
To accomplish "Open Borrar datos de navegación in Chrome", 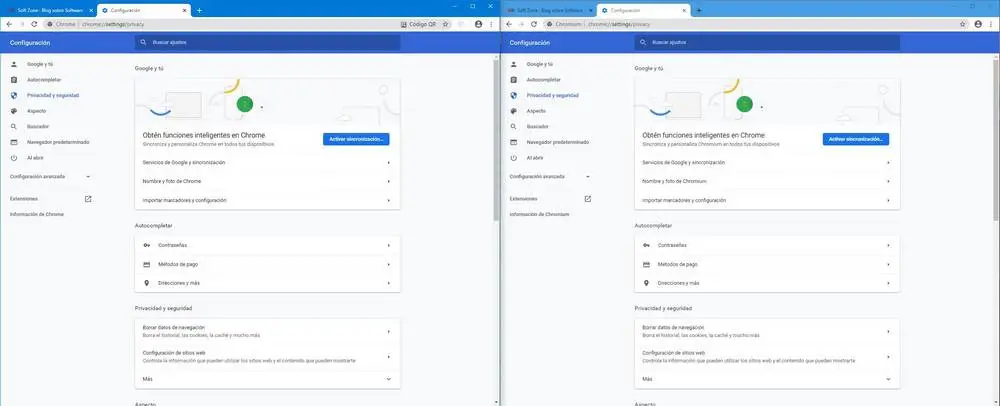I will pos(267,331).
